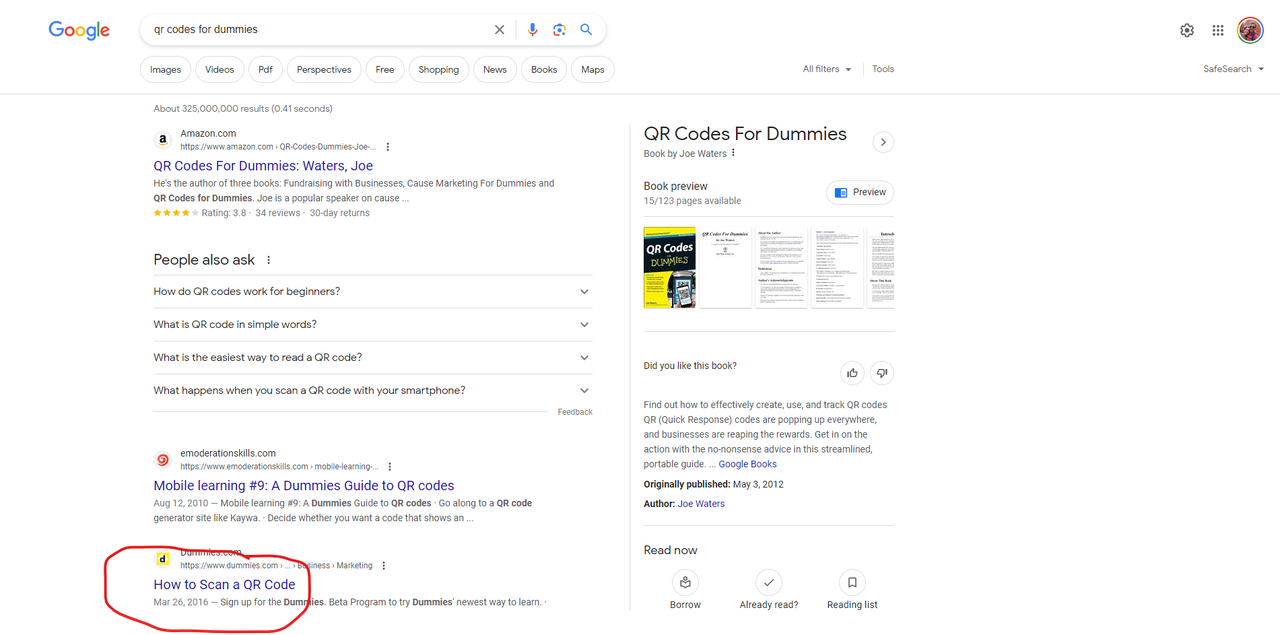The width and height of the screenshot is (1280, 635).
Task: Click the Dummies.com favicon
Action: pyautogui.click(x=163, y=559)
